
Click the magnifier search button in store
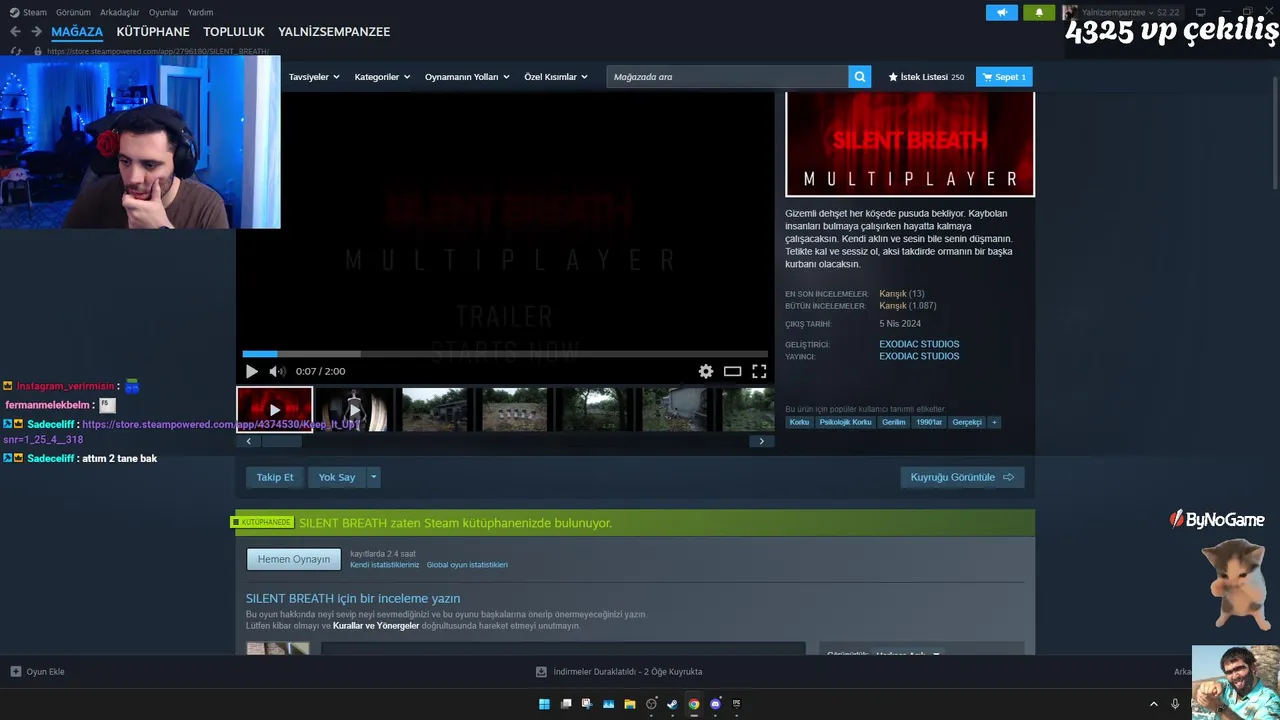(x=859, y=77)
